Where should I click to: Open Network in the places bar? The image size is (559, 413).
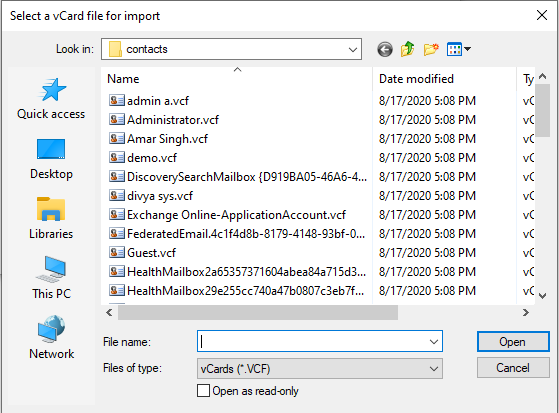pyautogui.click(x=51, y=338)
